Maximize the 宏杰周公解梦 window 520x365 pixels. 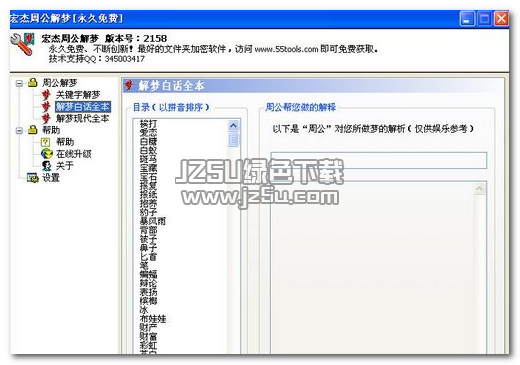click(484, 19)
